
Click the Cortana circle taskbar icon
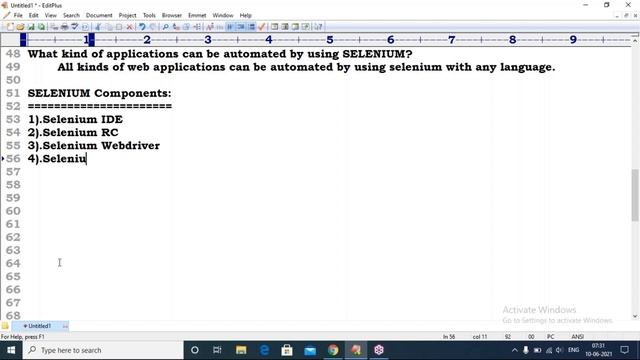click(x=195, y=350)
